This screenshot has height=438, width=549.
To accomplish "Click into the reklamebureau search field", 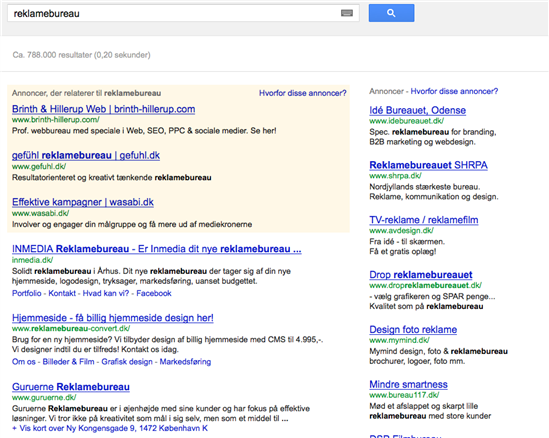I will (183, 13).
